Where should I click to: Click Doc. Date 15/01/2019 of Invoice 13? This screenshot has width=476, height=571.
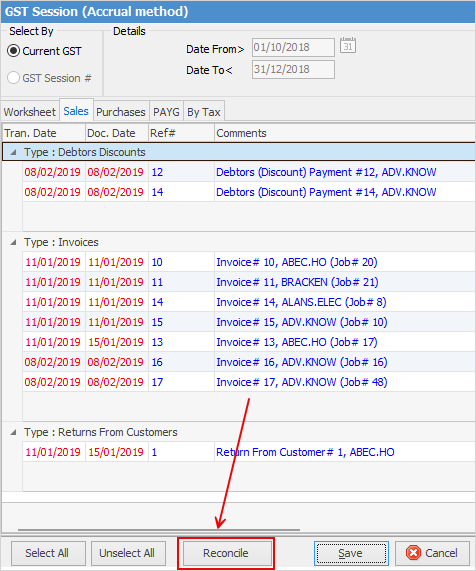tap(117, 342)
